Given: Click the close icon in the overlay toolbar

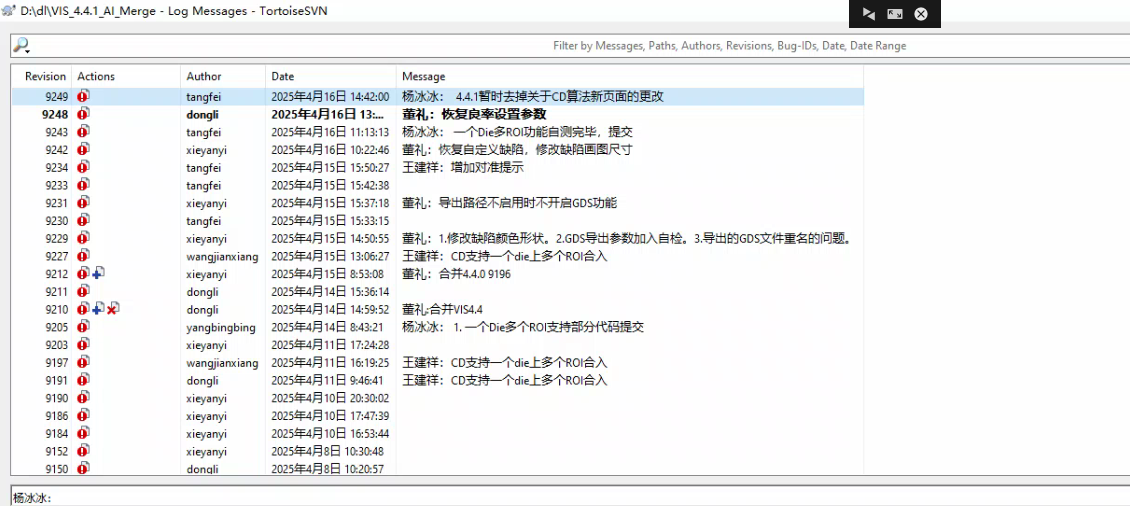Looking at the screenshot, I should [x=921, y=14].
